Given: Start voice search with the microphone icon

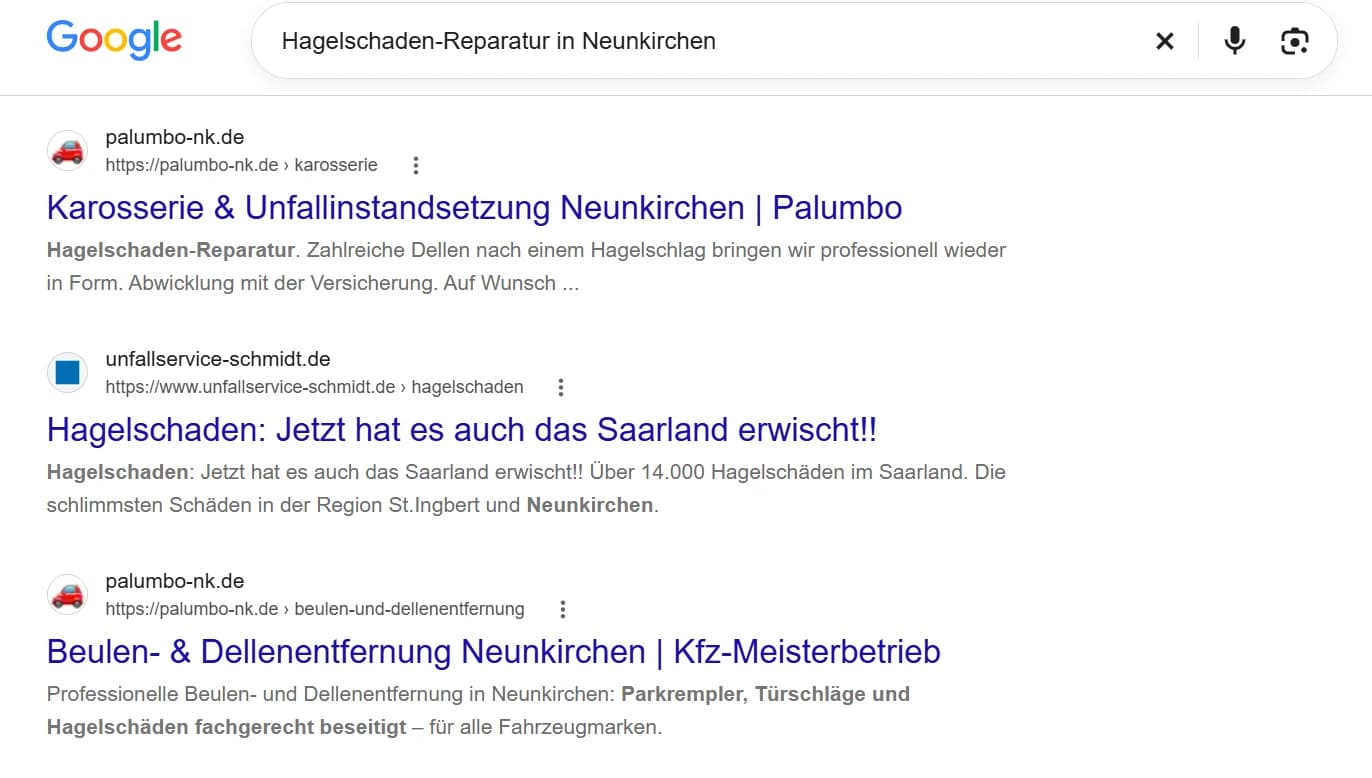Looking at the screenshot, I should (x=1235, y=41).
